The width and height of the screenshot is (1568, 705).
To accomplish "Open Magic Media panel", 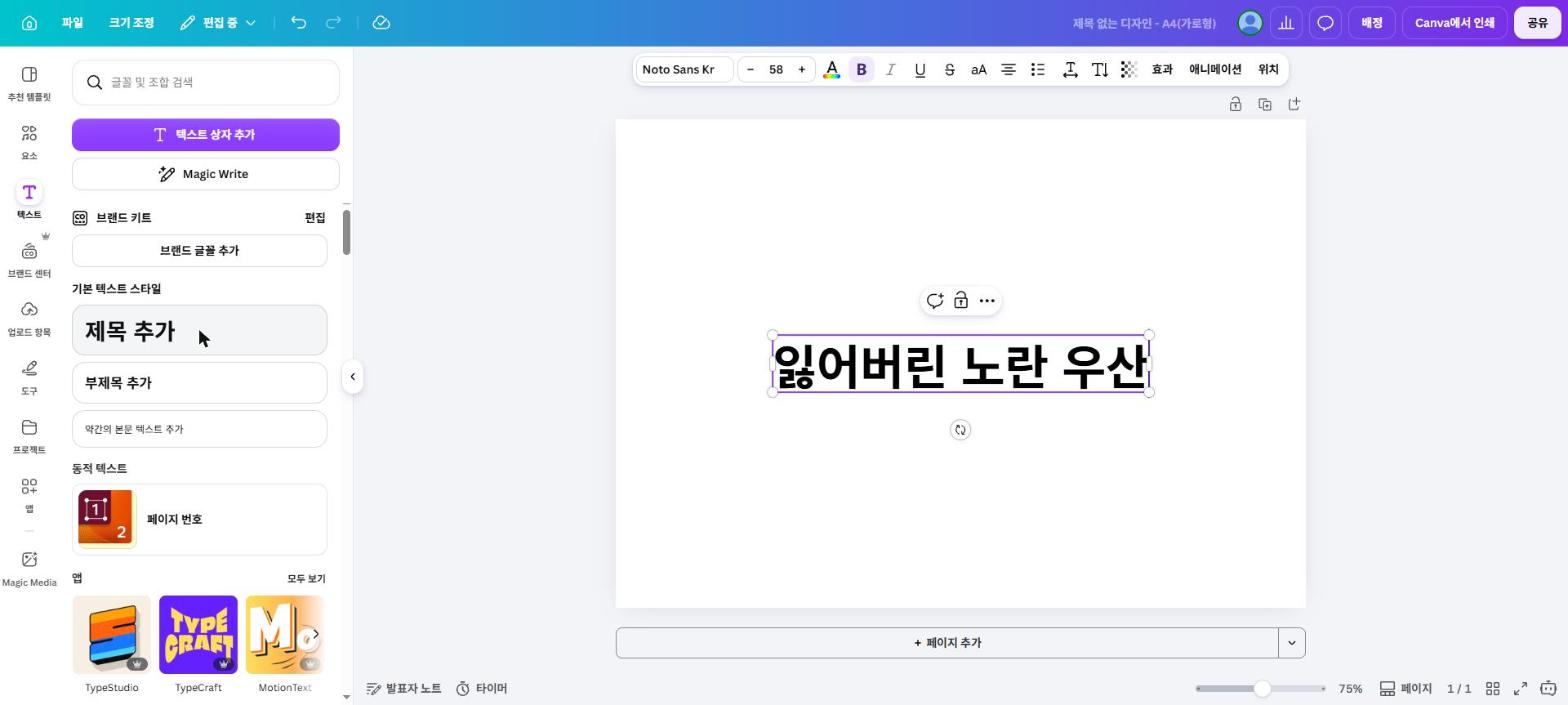I will click(x=29, y=569).
